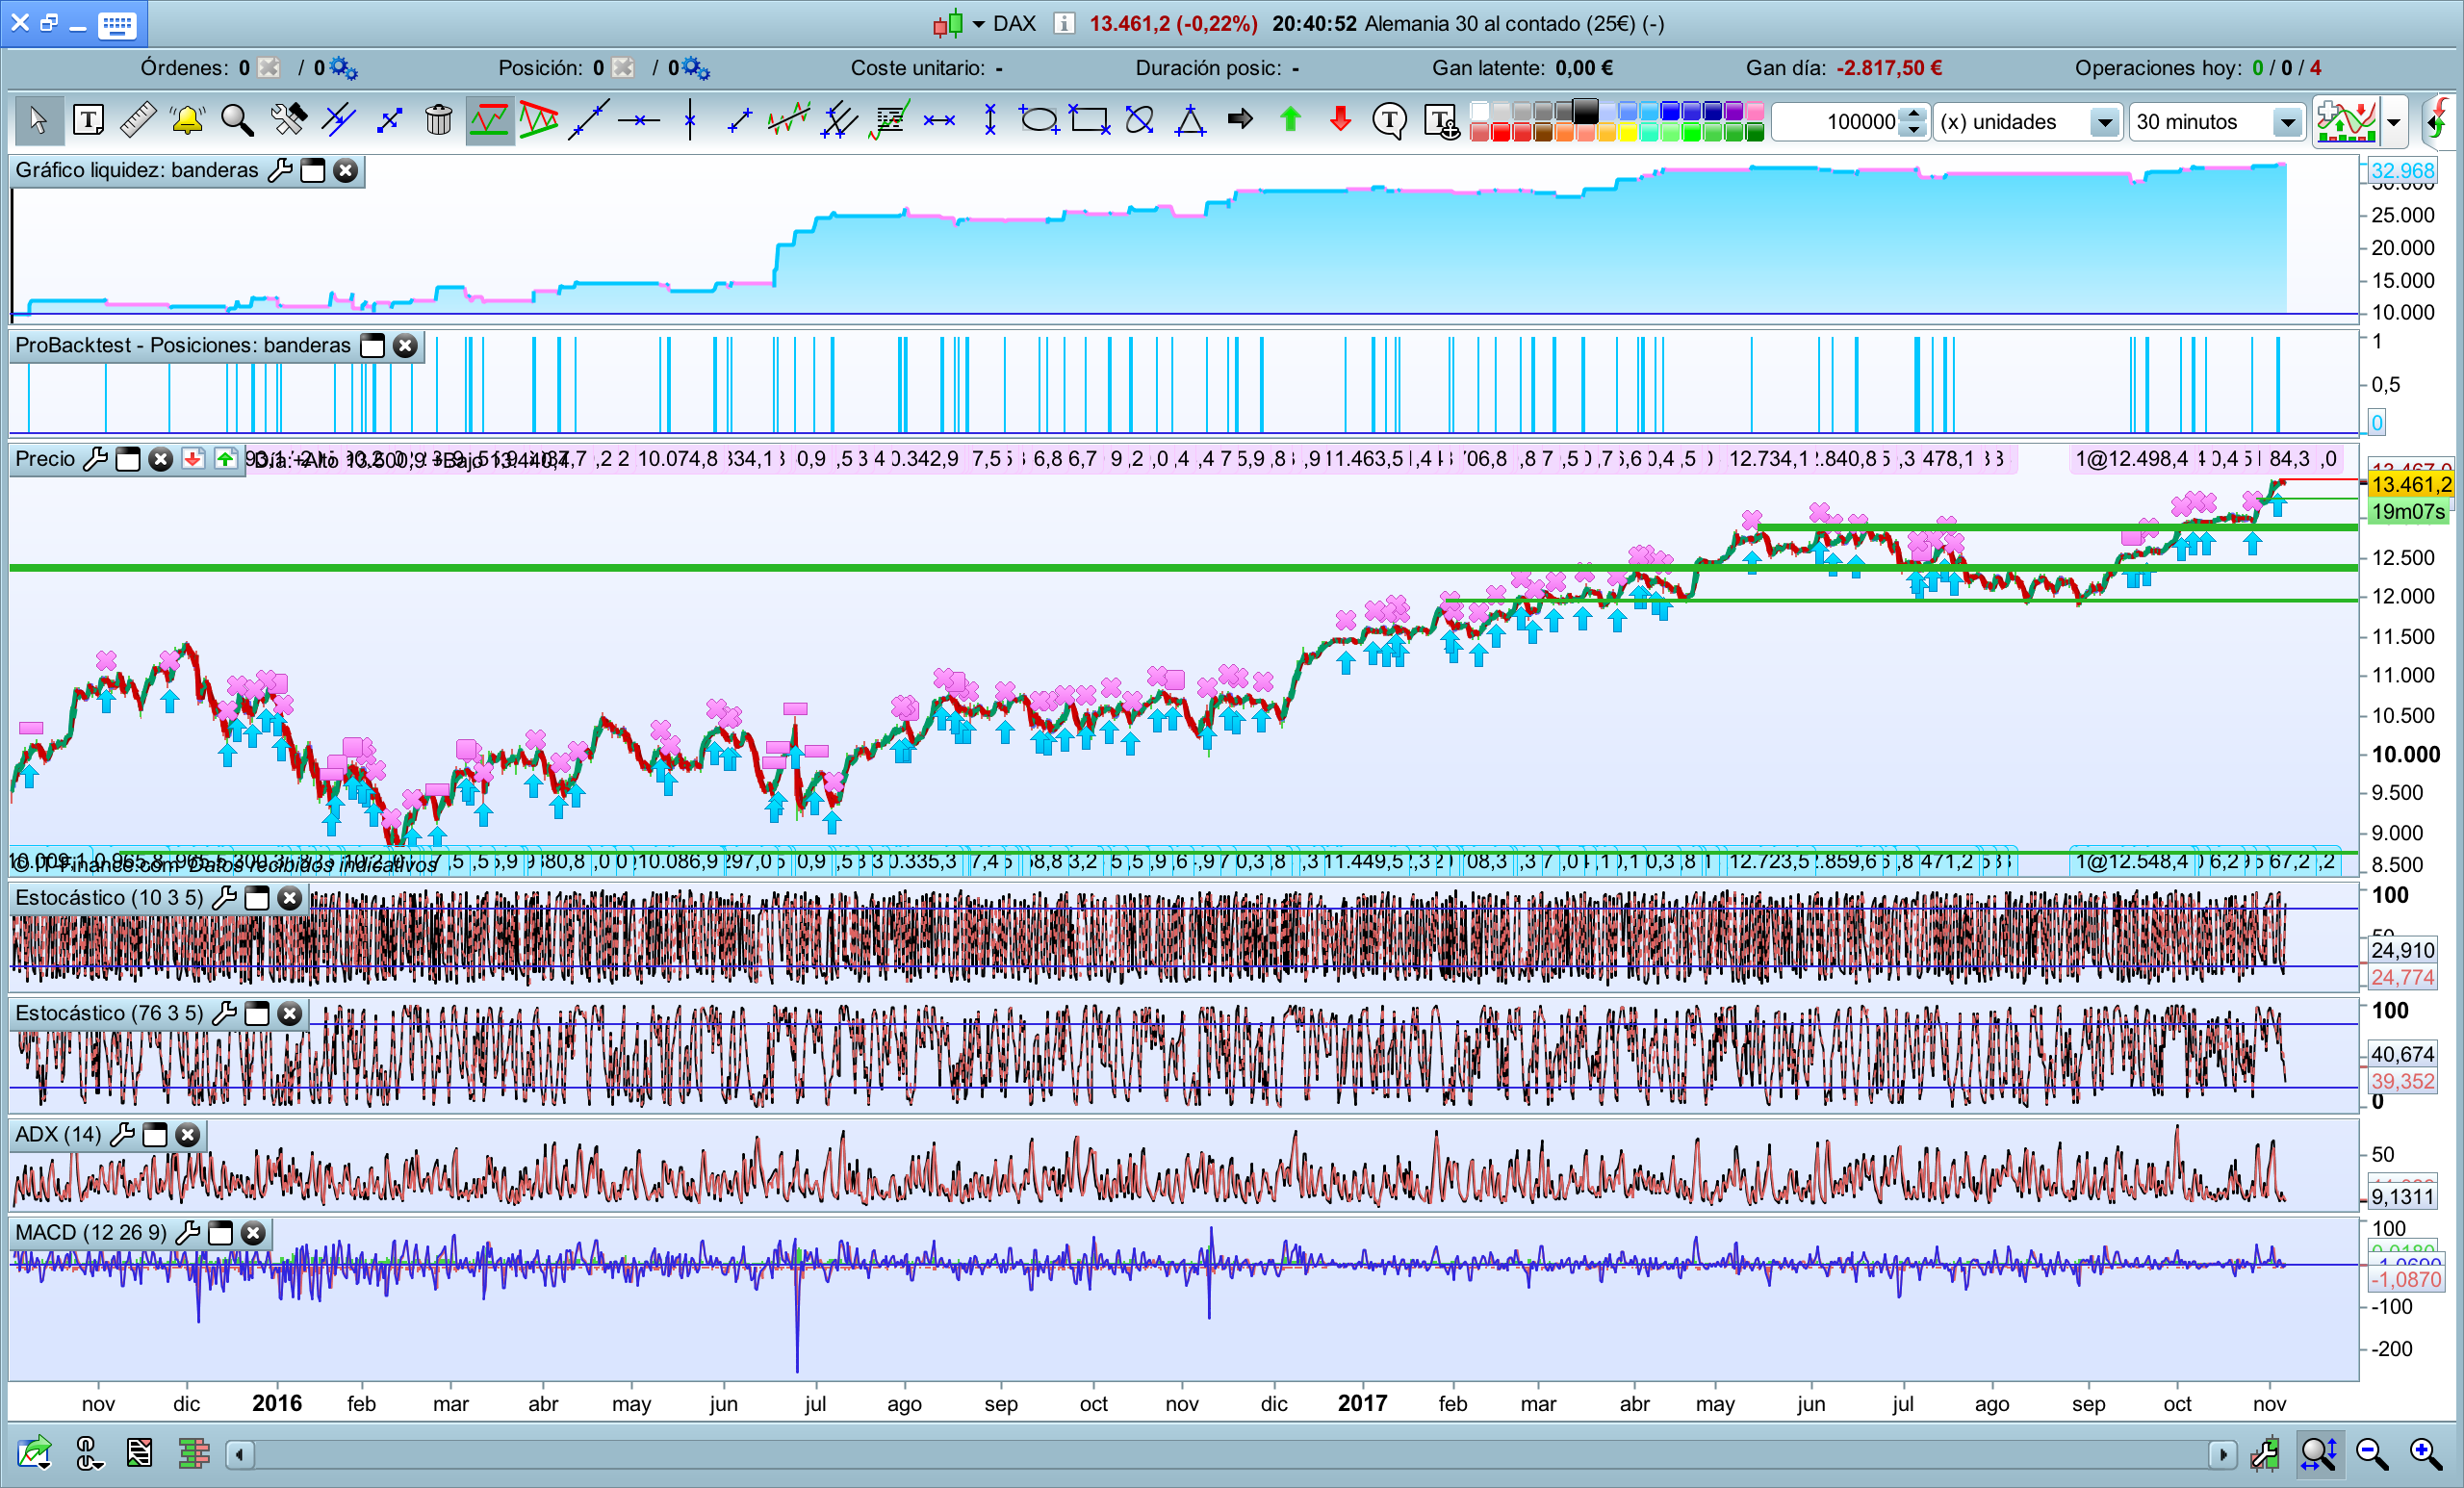Image resolution: width=2464 pixels, height=1488 pixels.
Task: Select the triangle drawing tool
Action: pos(1190,121)
